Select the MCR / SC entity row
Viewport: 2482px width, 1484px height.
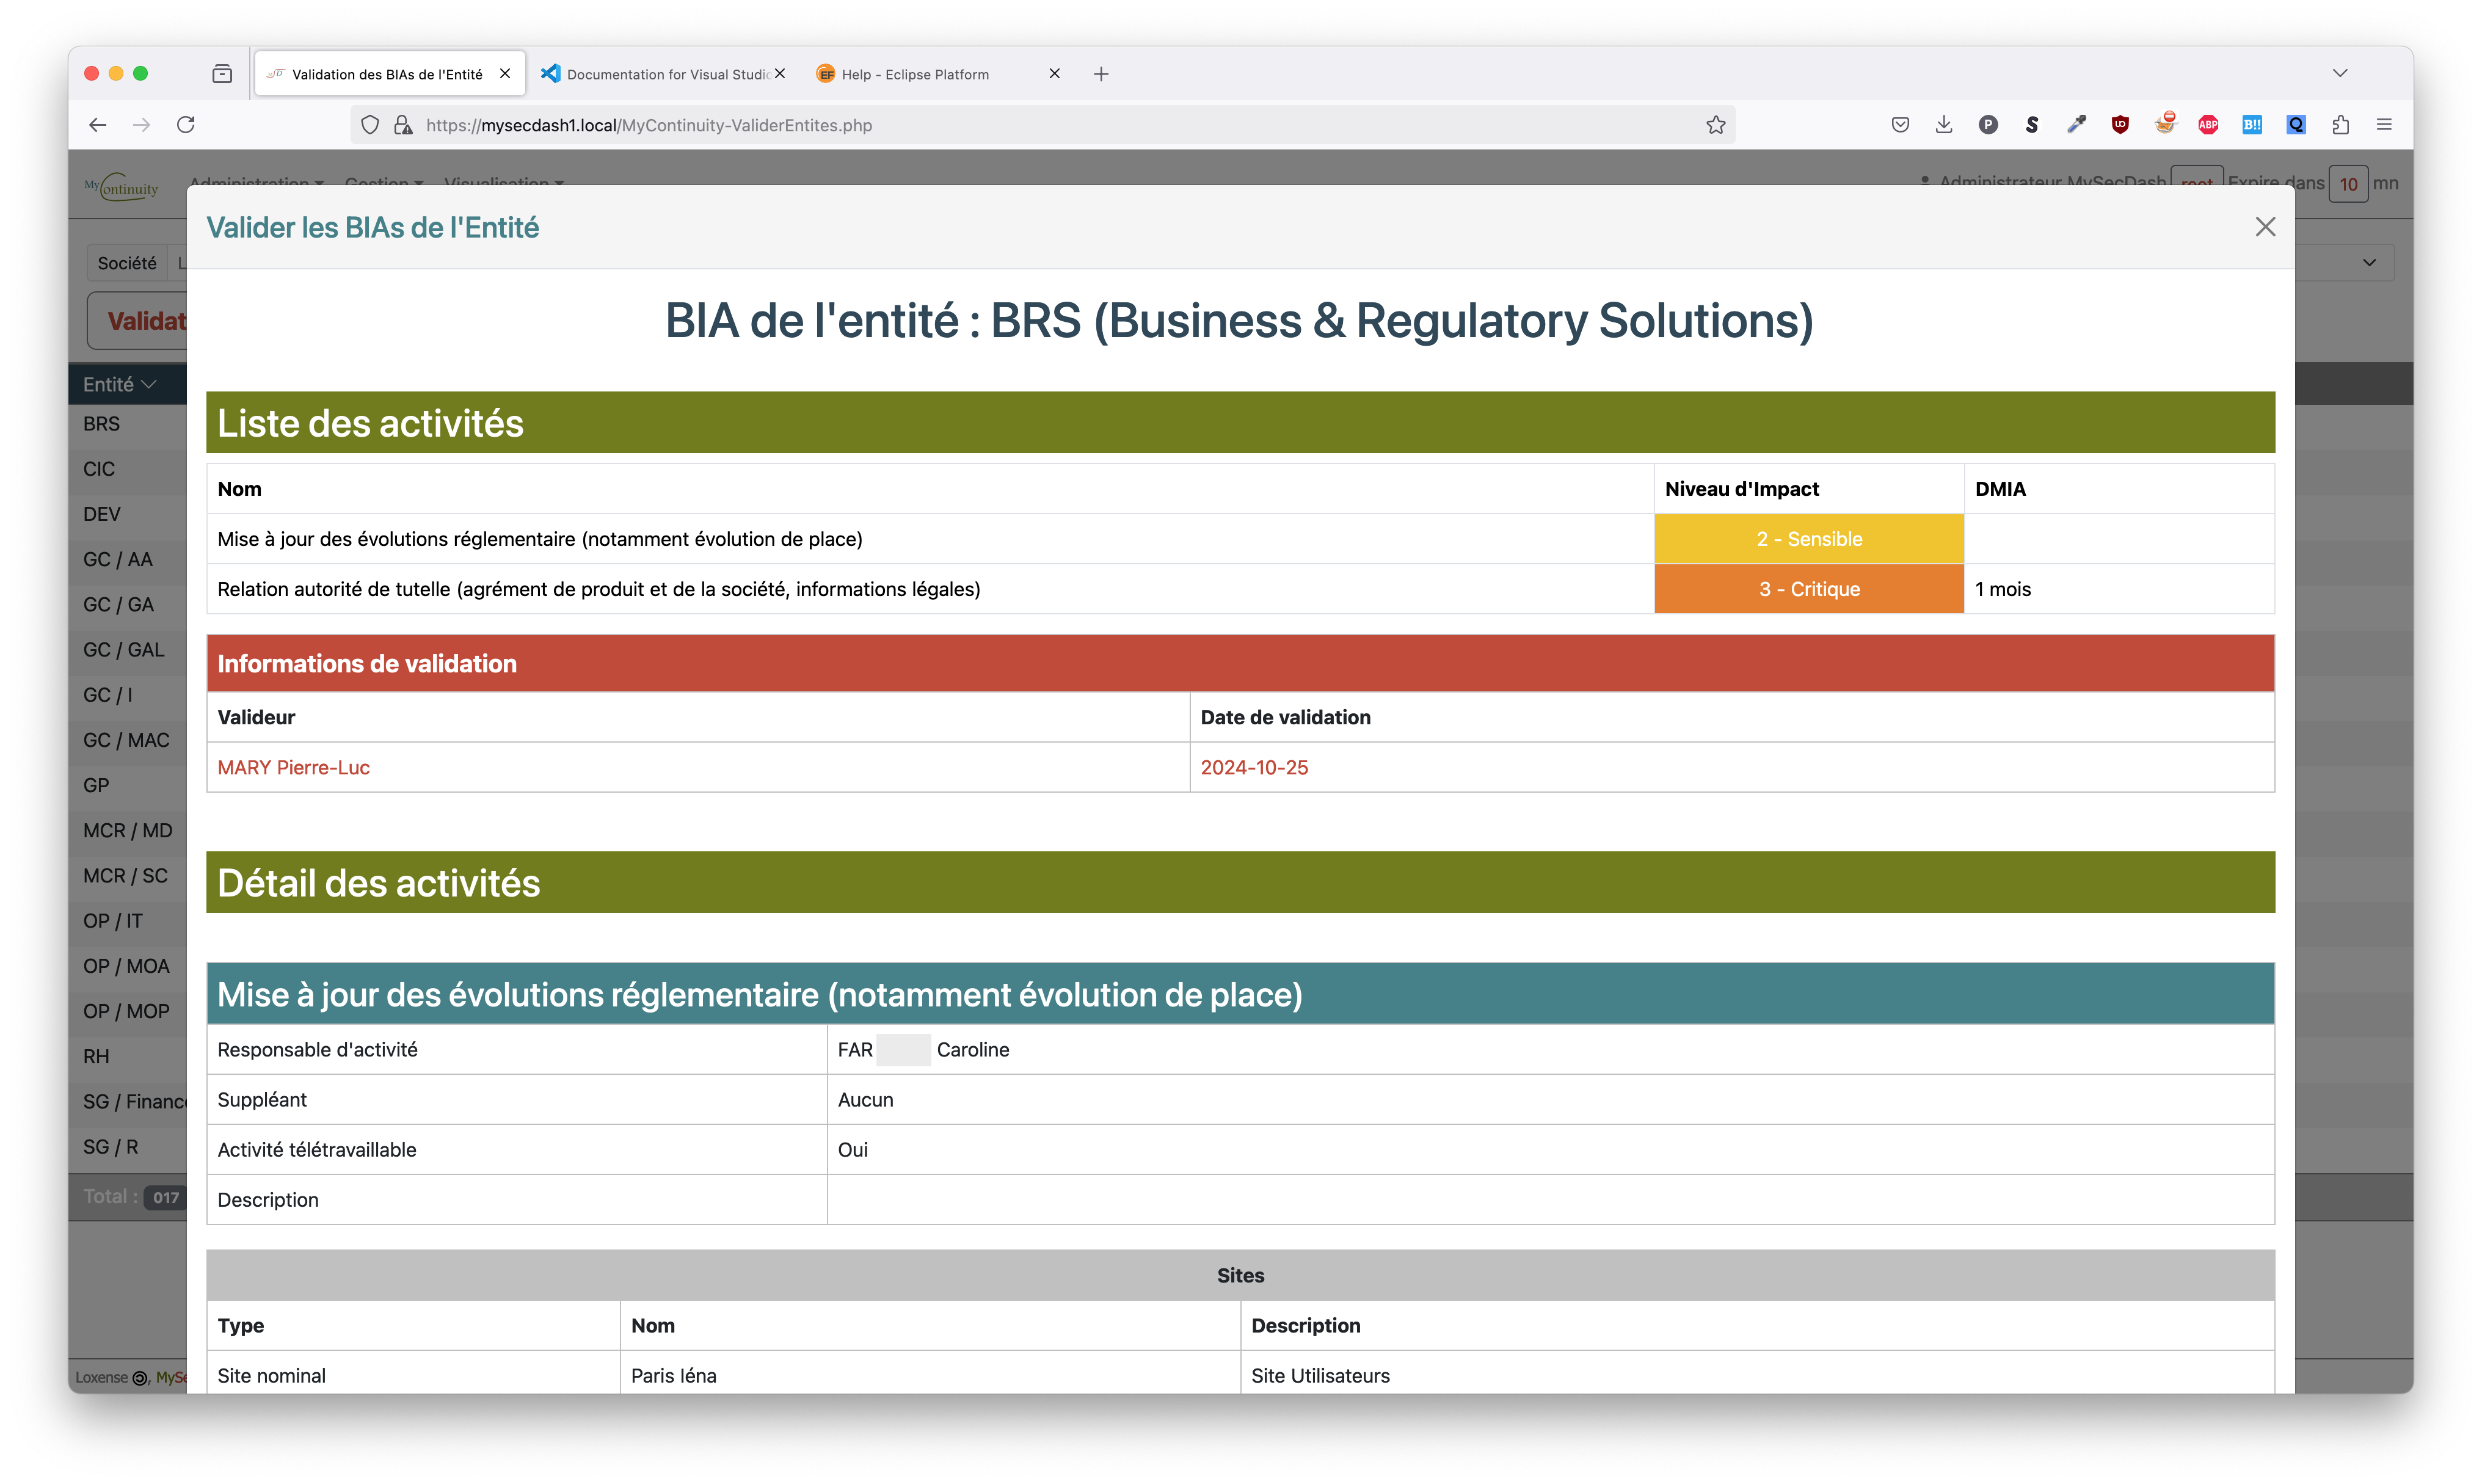(128, 876)
